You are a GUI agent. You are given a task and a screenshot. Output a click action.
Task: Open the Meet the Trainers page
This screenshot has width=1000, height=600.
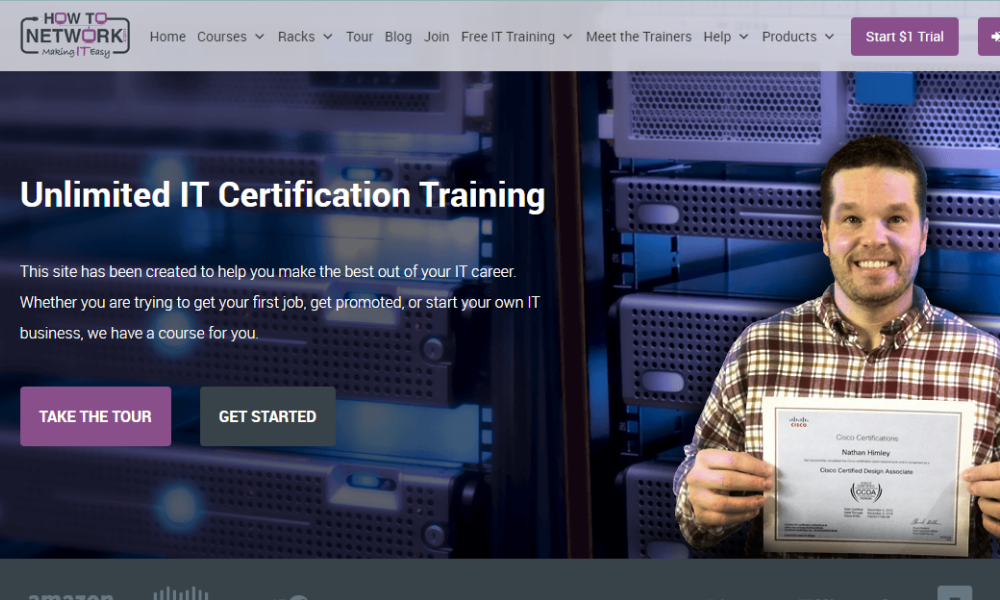tap(638, 36)
